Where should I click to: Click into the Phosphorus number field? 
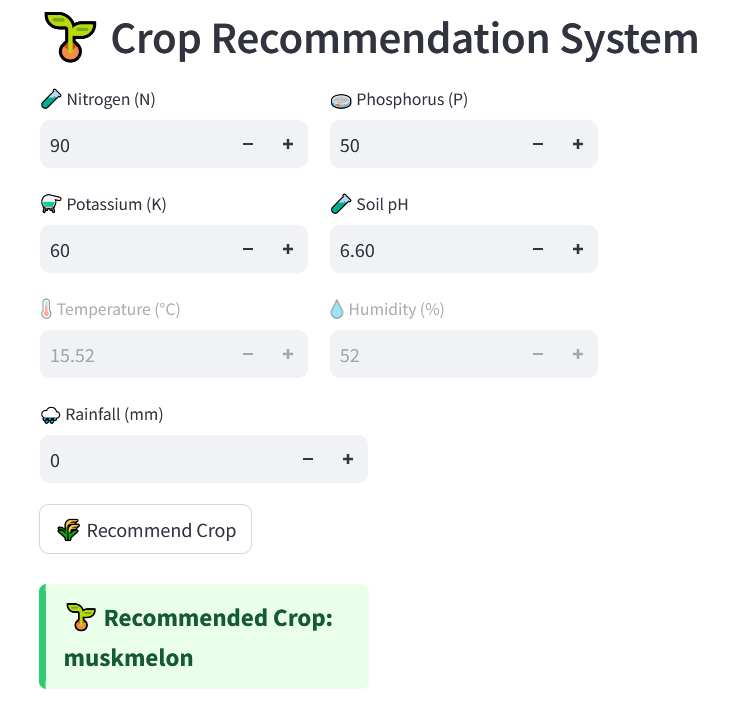[420, 145]
